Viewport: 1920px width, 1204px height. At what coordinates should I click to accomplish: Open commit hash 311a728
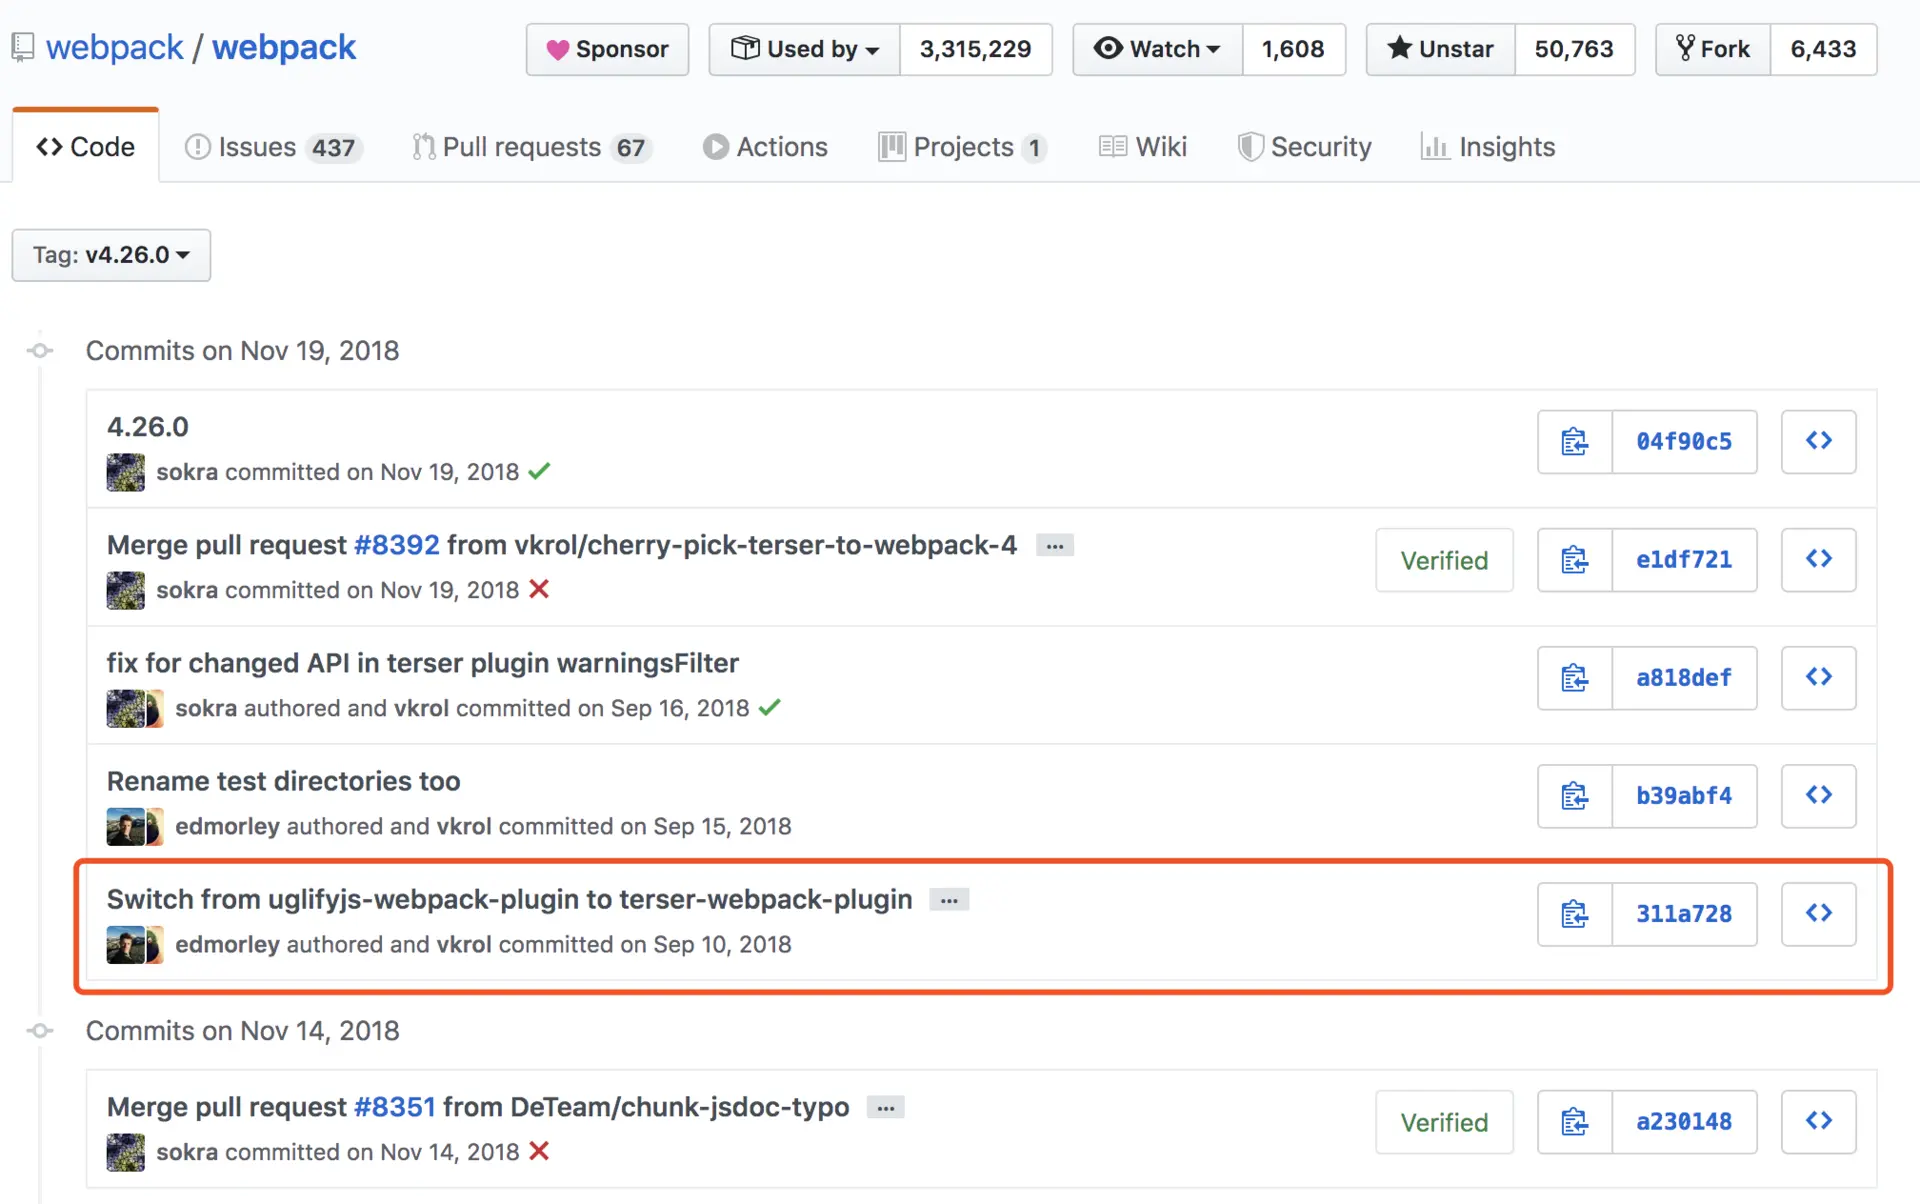tap(1684, 913)
